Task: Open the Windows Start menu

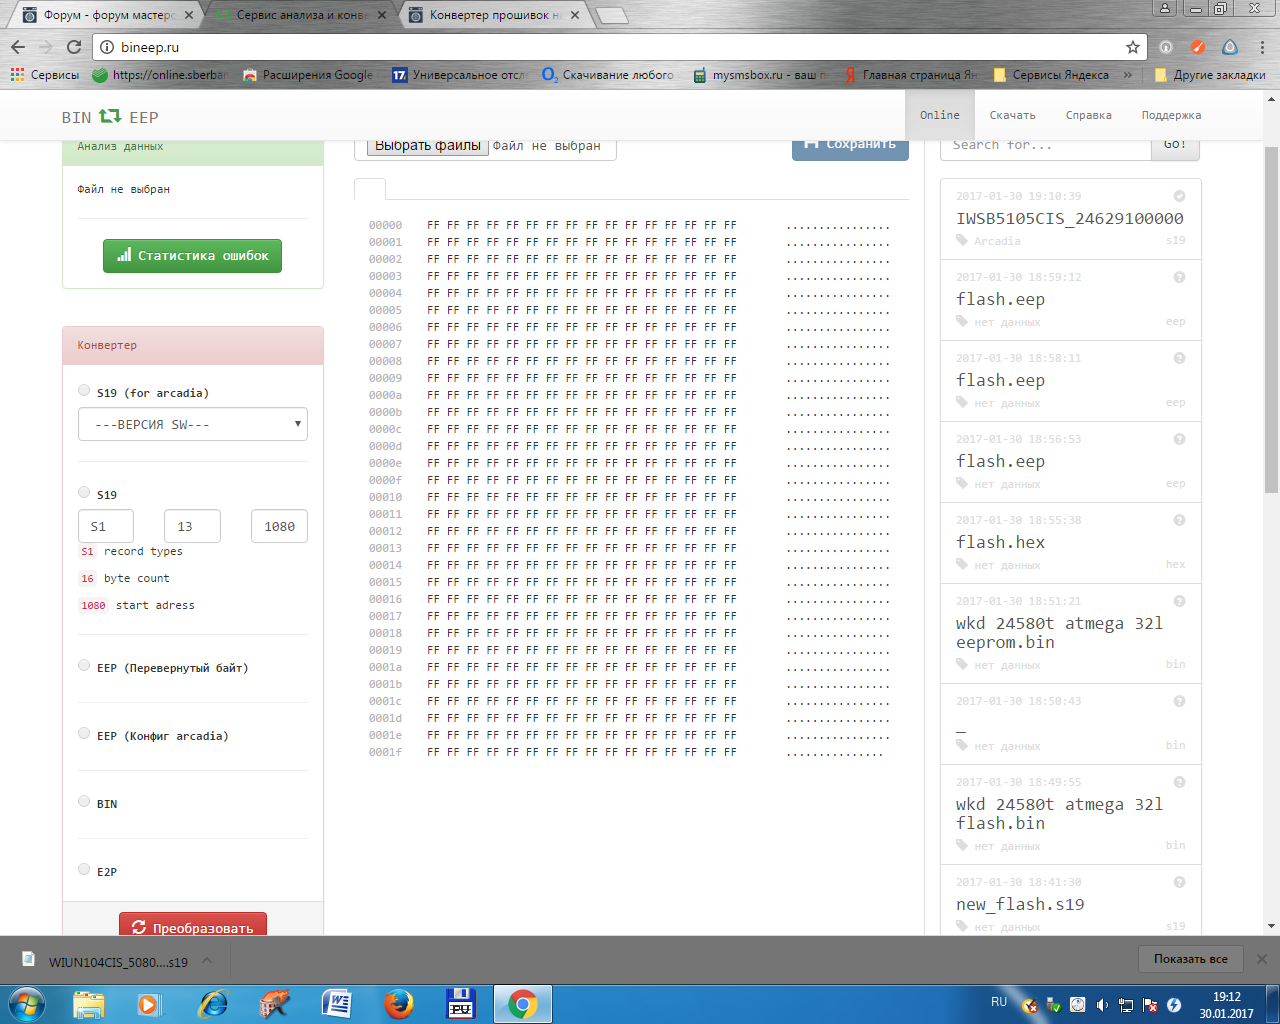Action: [x=25, y=1004]
